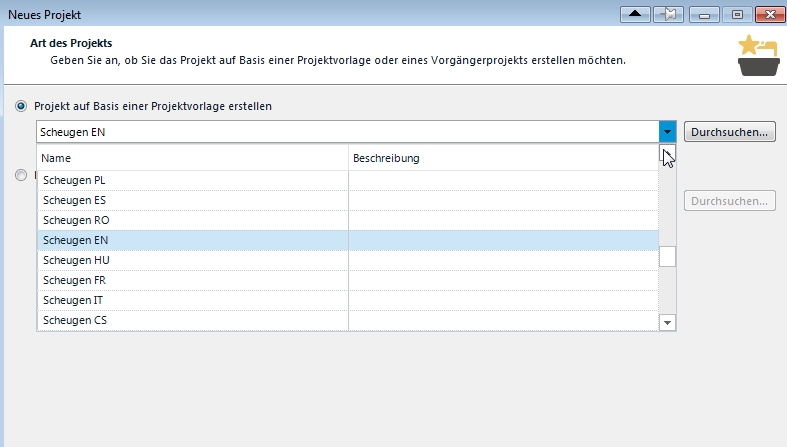Image resolution: width=787 pixels, height=447 pixels.
Task: Click the disabled lower Durchsuchen... button
Action: point(729,201)
